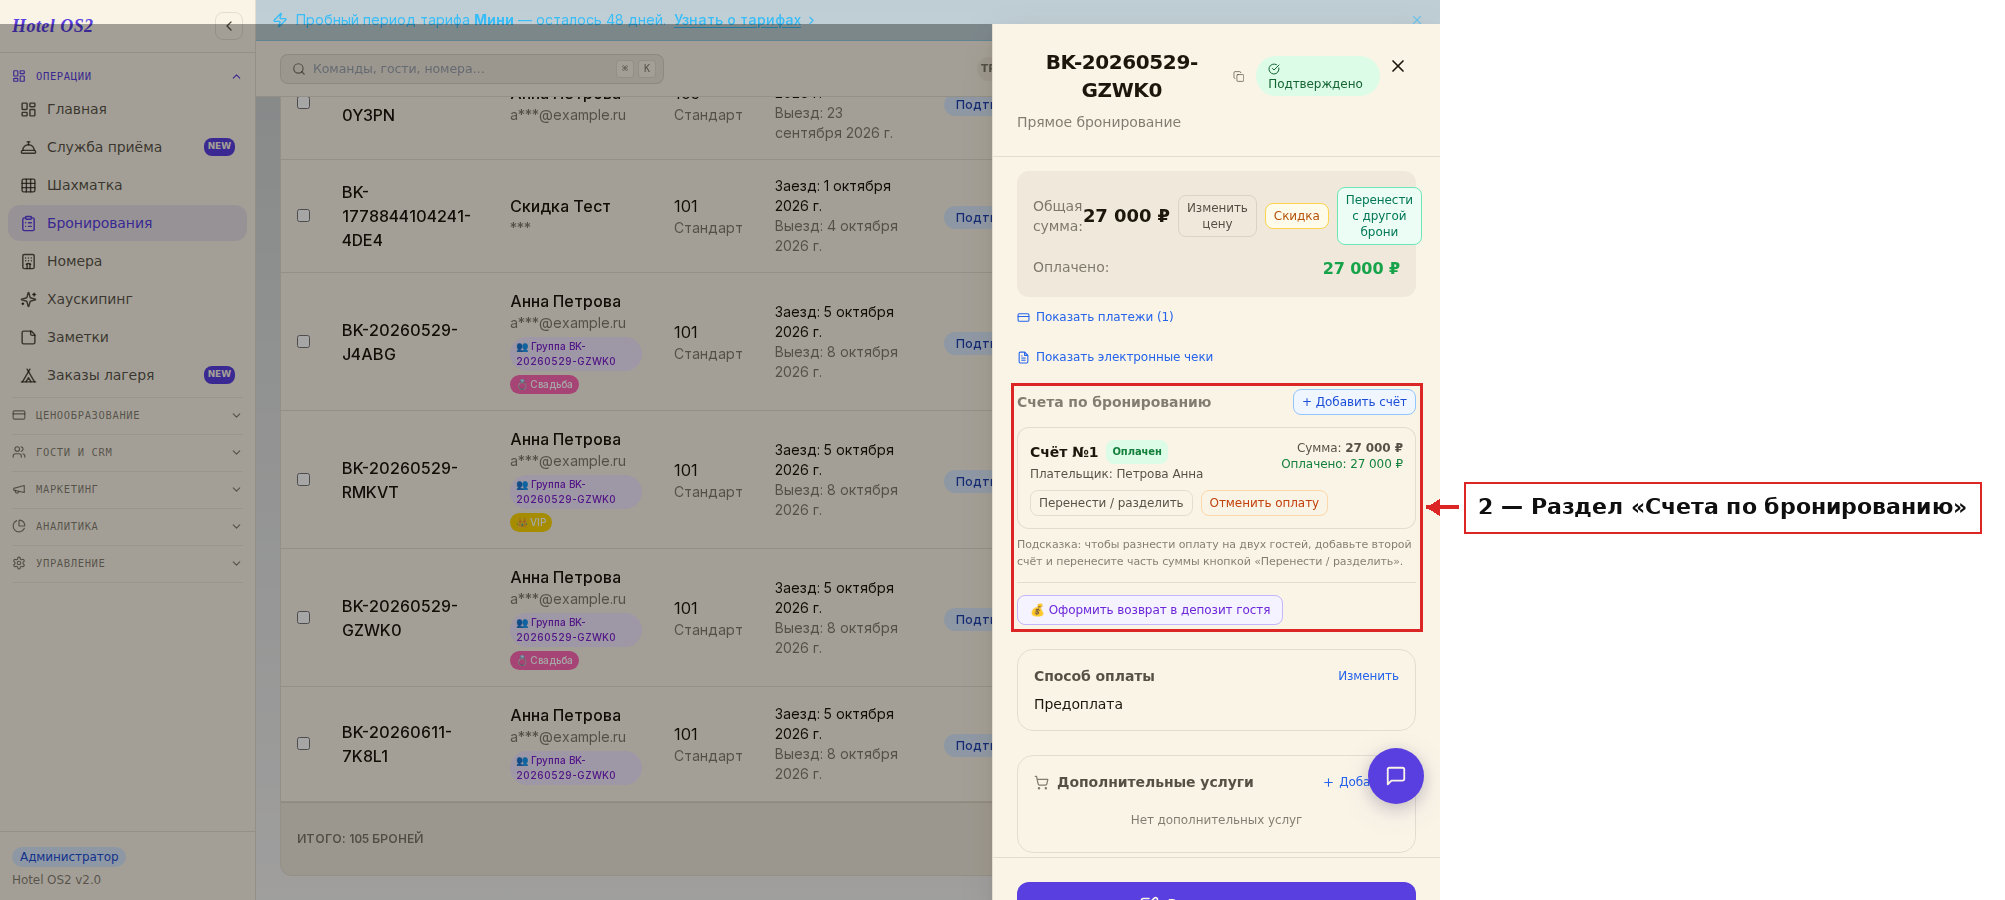Close the booking details panel
This screenshot has height=900, width=2005.
[1398, 66]
